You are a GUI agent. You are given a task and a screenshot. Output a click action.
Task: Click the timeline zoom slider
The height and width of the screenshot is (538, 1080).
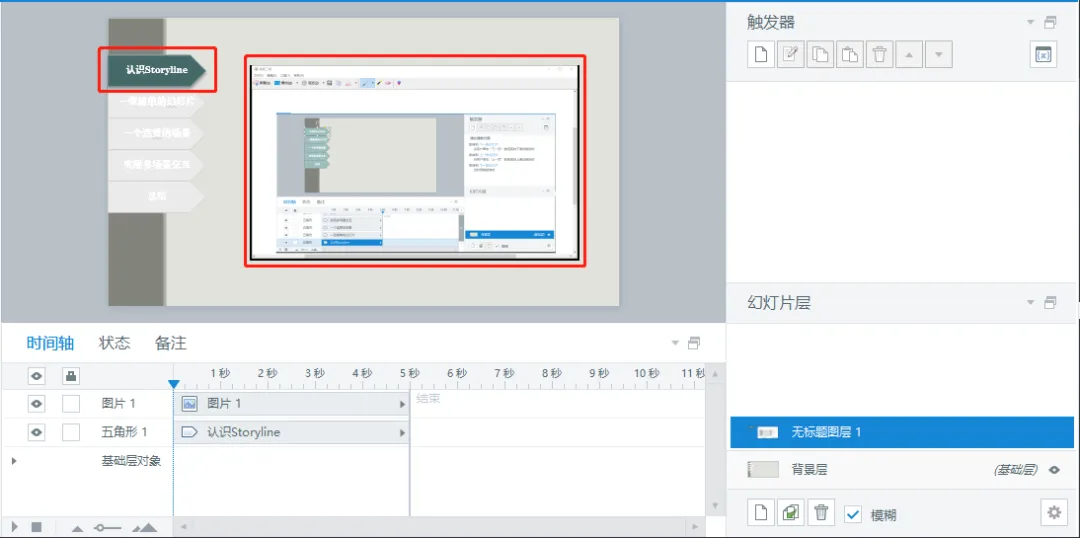tap(106, 527)
